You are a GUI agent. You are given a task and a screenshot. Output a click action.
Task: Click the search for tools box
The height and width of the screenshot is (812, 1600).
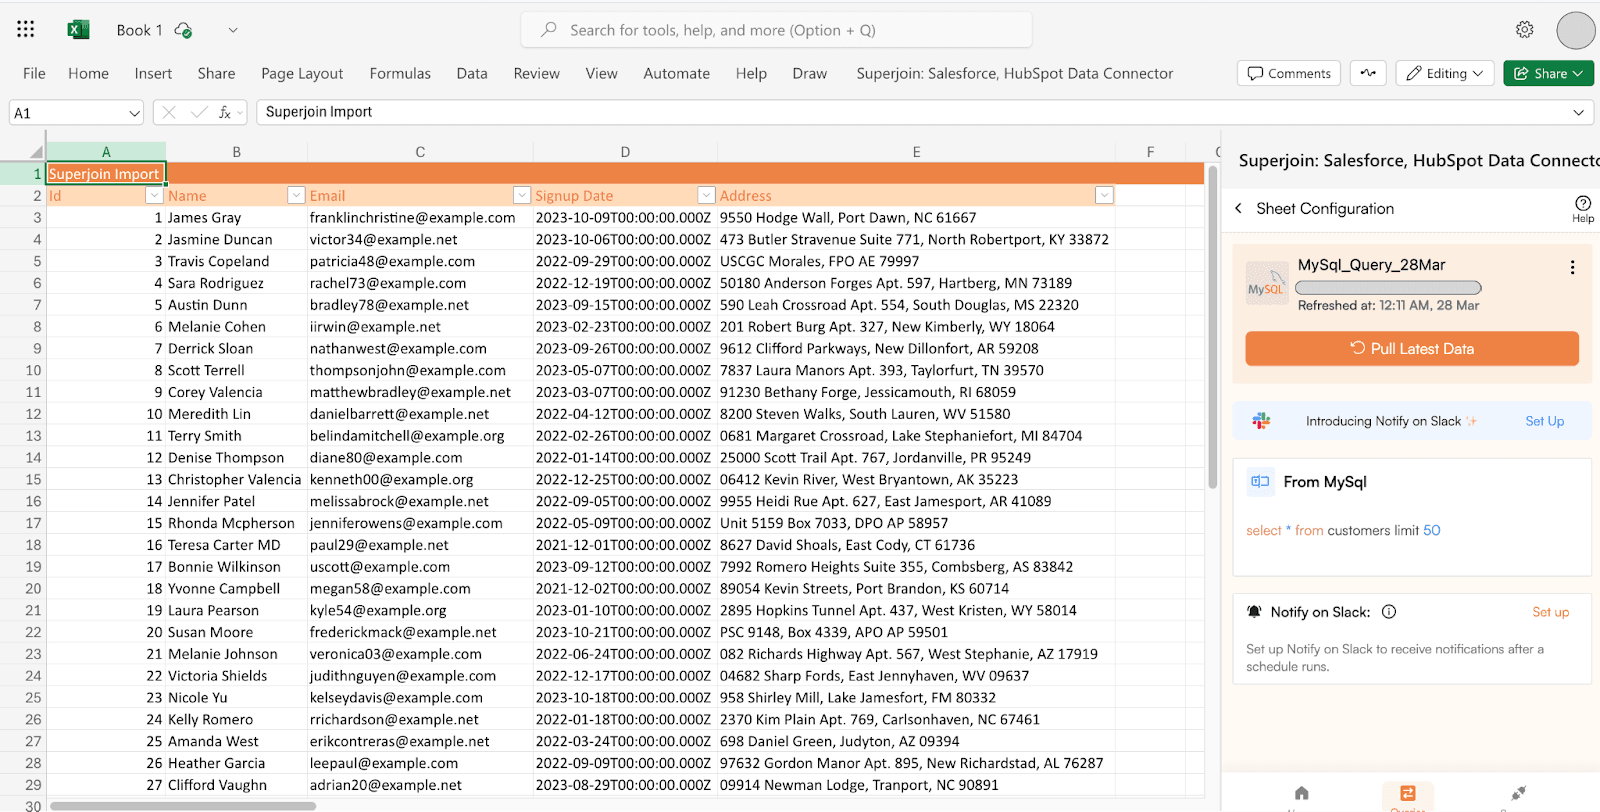776,30
